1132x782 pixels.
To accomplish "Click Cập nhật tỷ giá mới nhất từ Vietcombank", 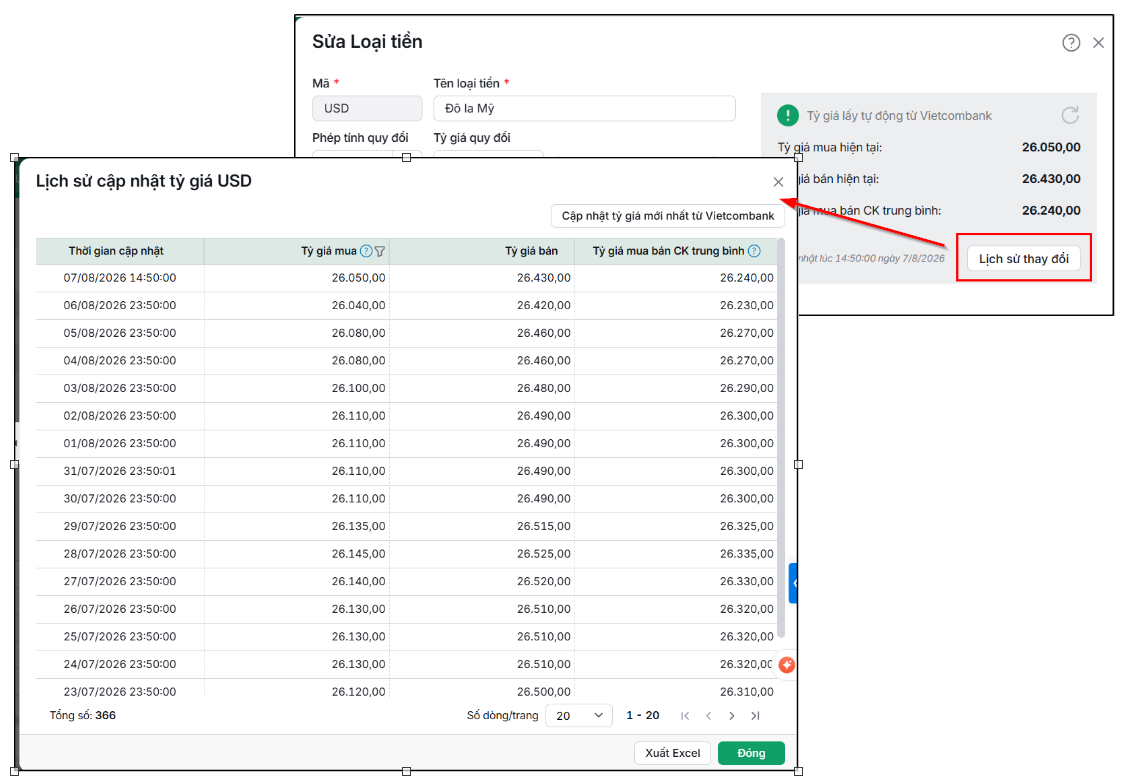I will tap(668, 216).
